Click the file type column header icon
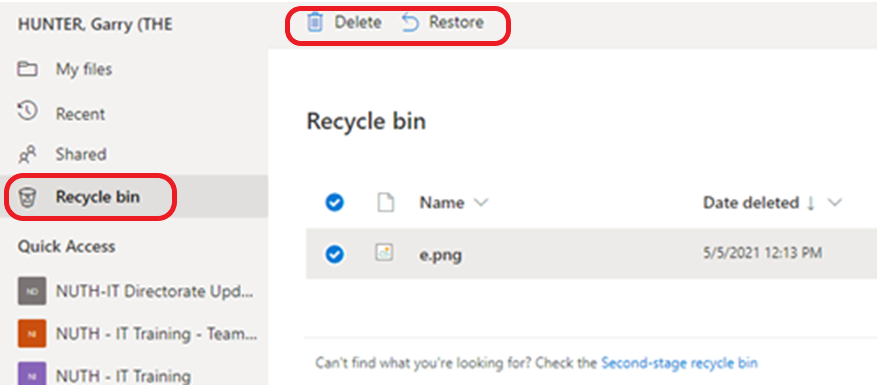Viewport: 892px width, 391px height. [x=386, y=202]
